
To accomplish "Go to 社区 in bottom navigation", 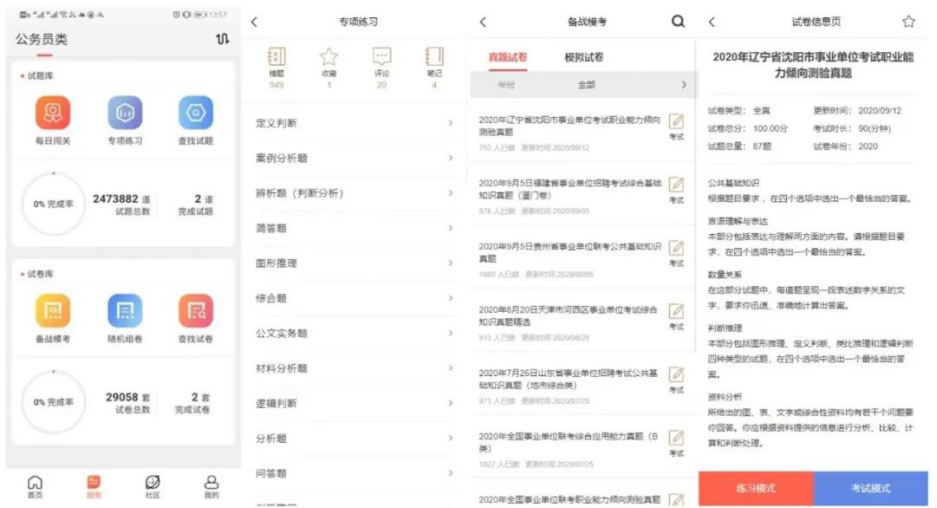I will coord(152,486).
